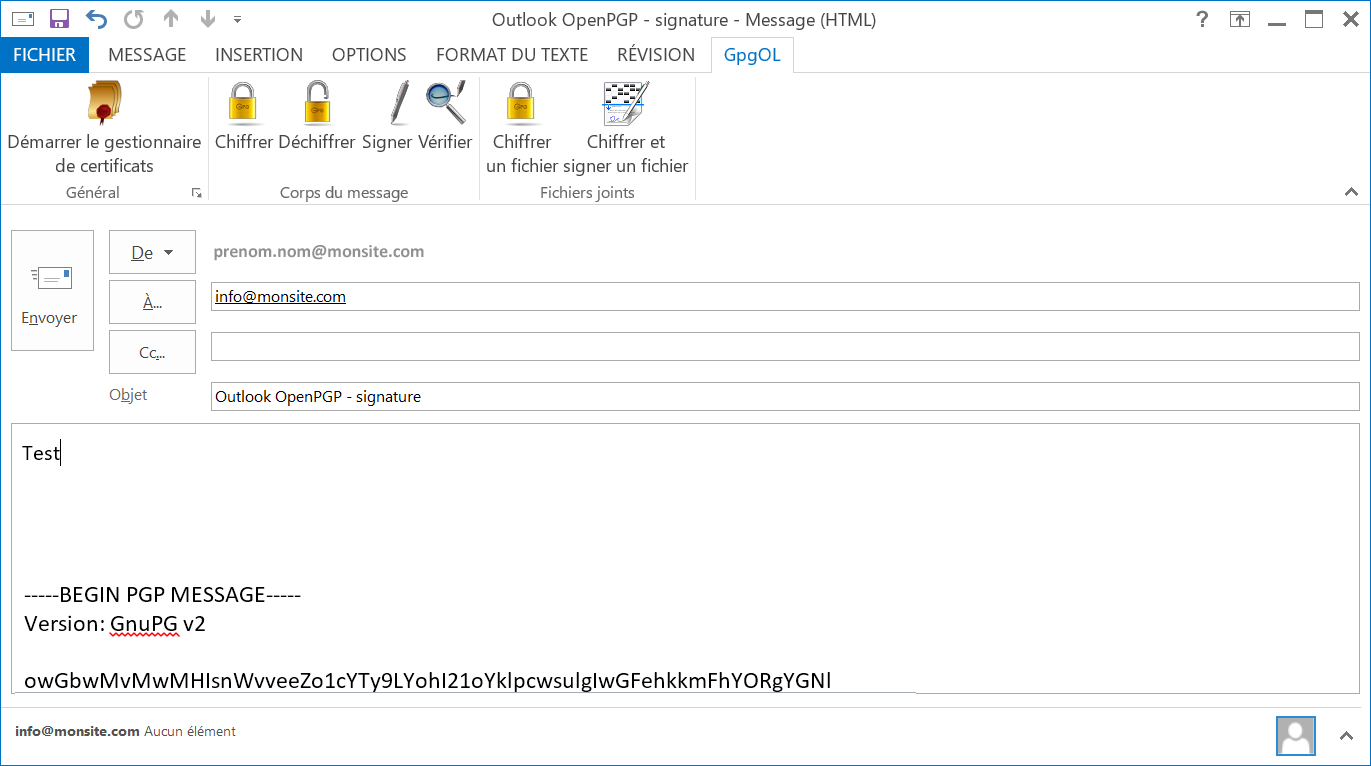Switch to the MESSAGE tab

(x=147, y=55)
